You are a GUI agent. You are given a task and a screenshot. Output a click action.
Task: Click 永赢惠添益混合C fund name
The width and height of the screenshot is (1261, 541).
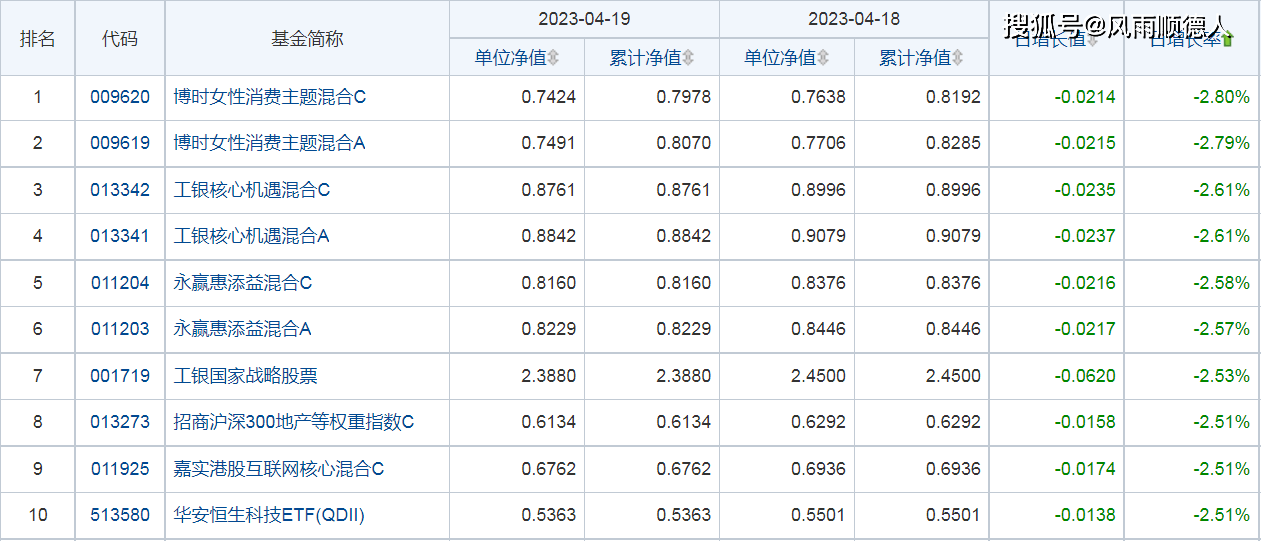(242, 283)
